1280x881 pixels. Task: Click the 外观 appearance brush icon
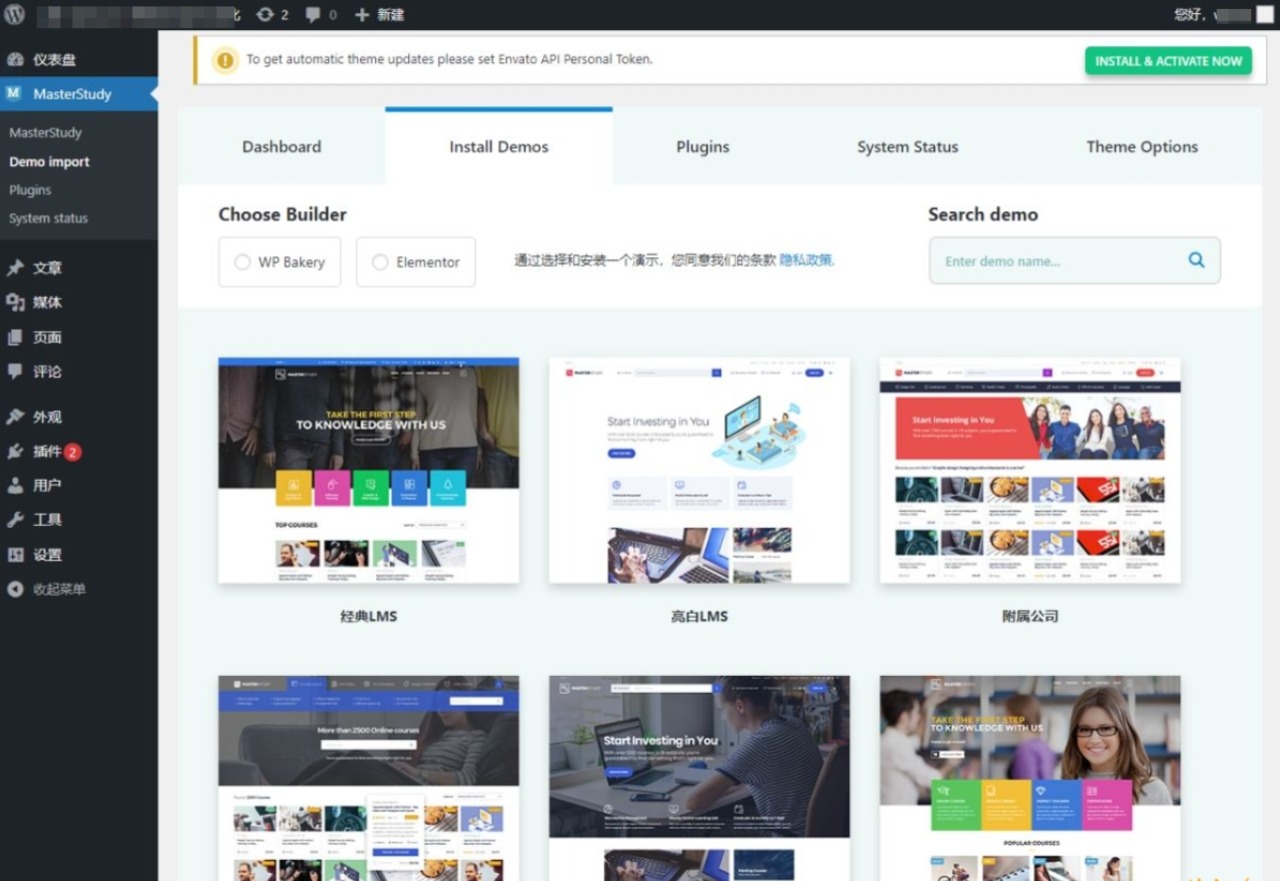point(15,417)
